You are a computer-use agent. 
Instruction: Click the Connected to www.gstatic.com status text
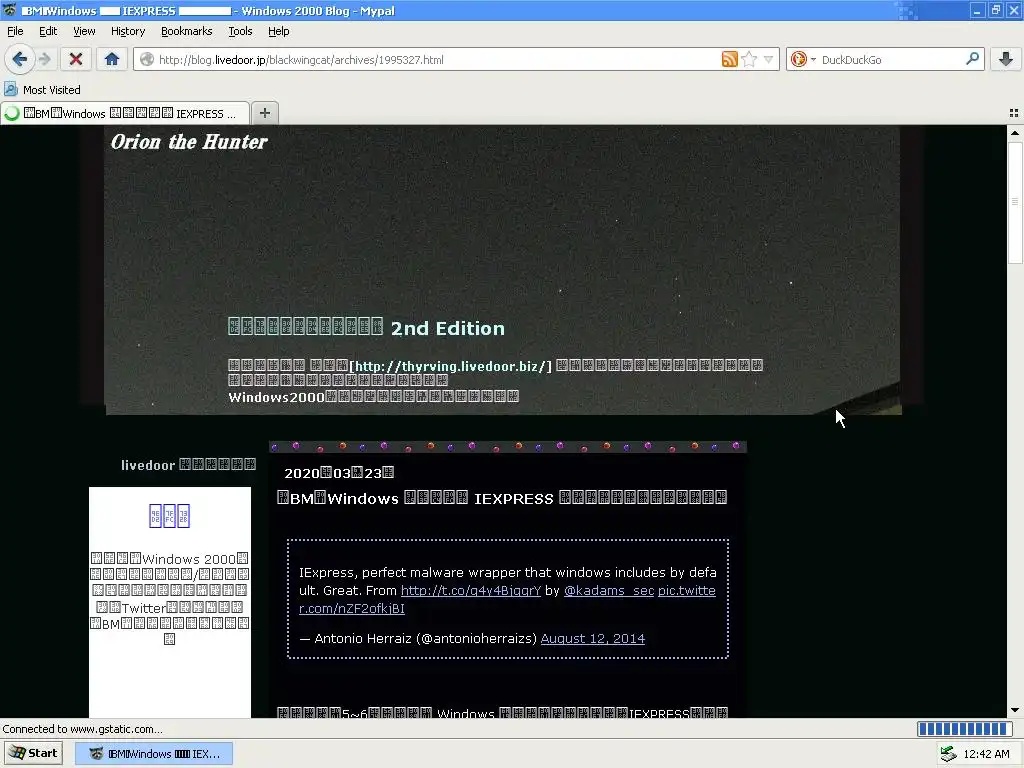click(x=82, y=729)
